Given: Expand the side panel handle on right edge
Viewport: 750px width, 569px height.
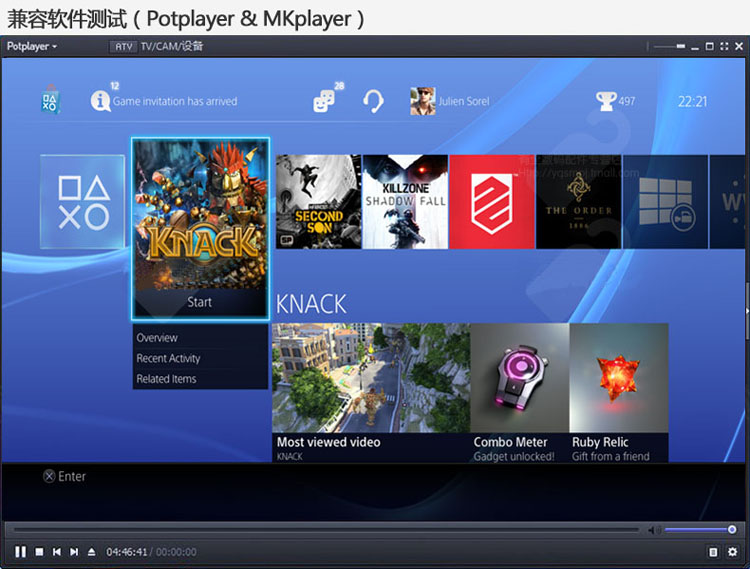Looking at the screenshot, I should (747, 311).
